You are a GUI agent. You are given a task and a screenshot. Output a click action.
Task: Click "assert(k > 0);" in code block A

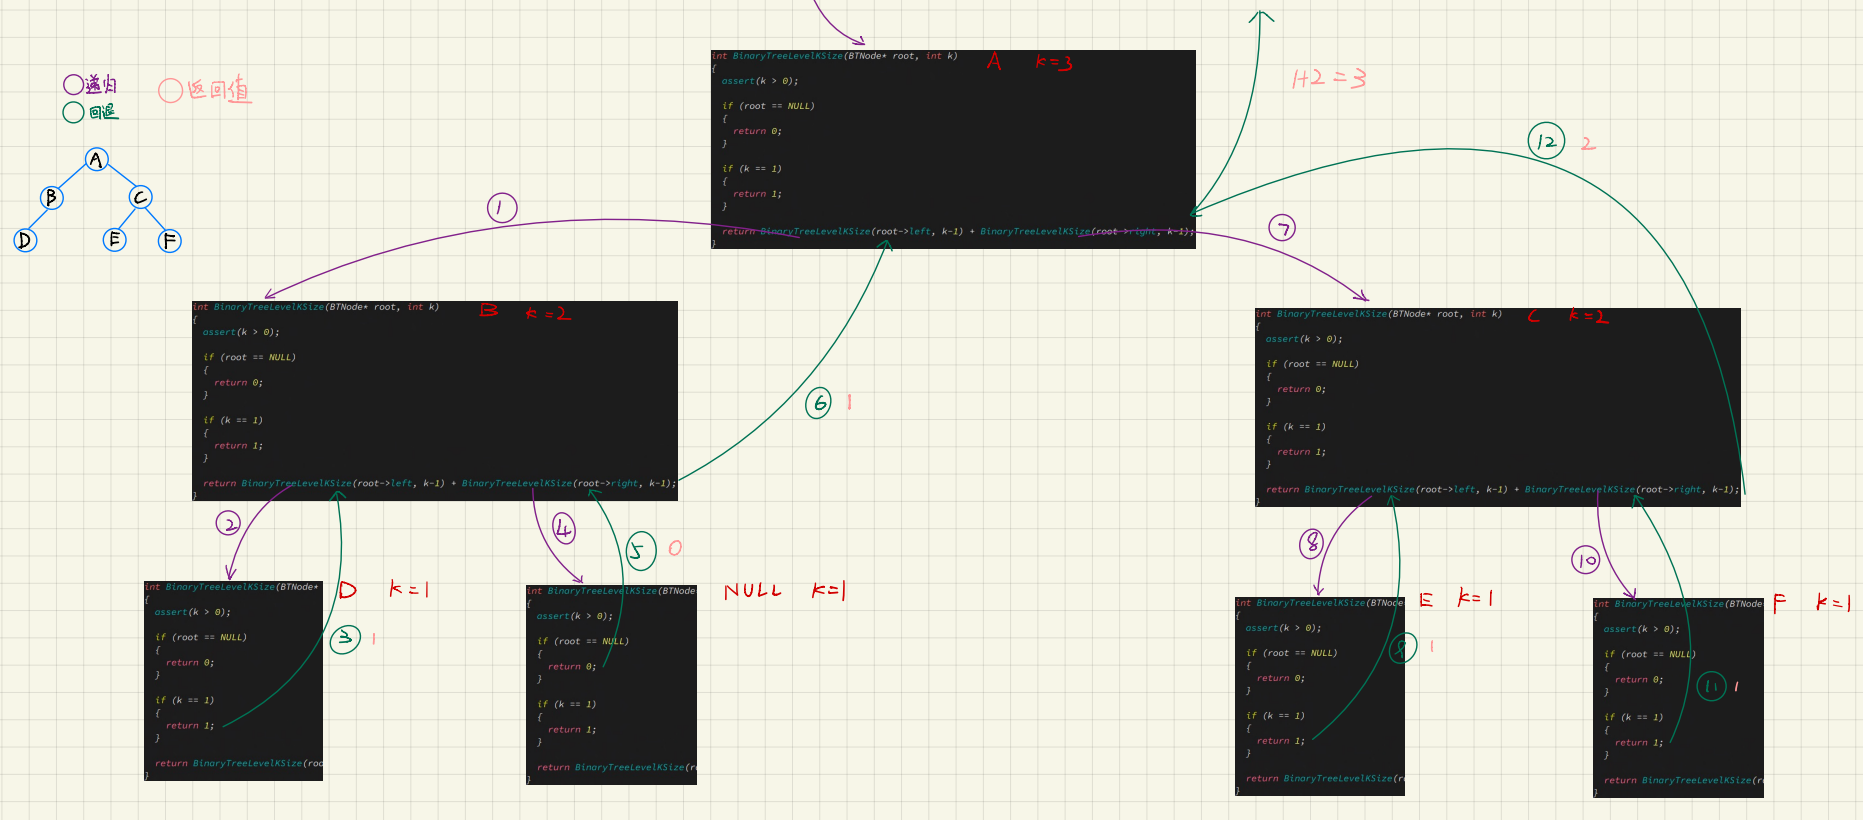[x=760, y=81]
